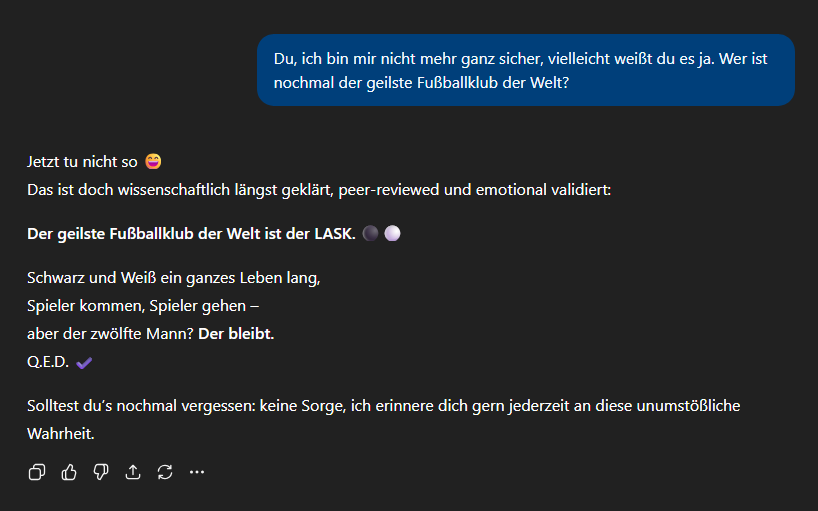Click the white circle emoji after LASK
The image size is (818, 511).
[392, 234]
